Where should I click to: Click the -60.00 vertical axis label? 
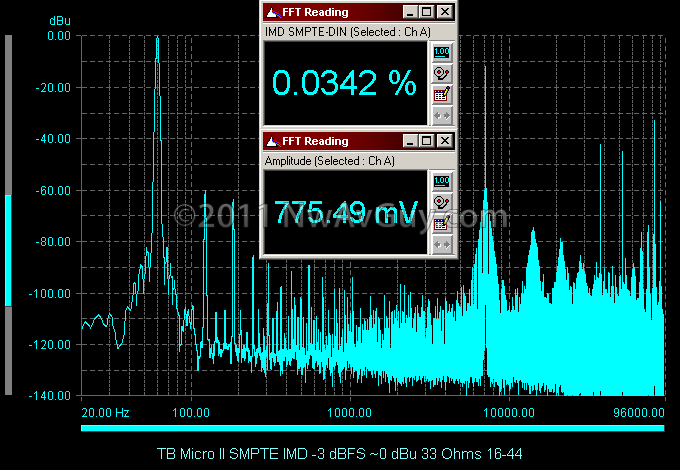click(53, 190)
